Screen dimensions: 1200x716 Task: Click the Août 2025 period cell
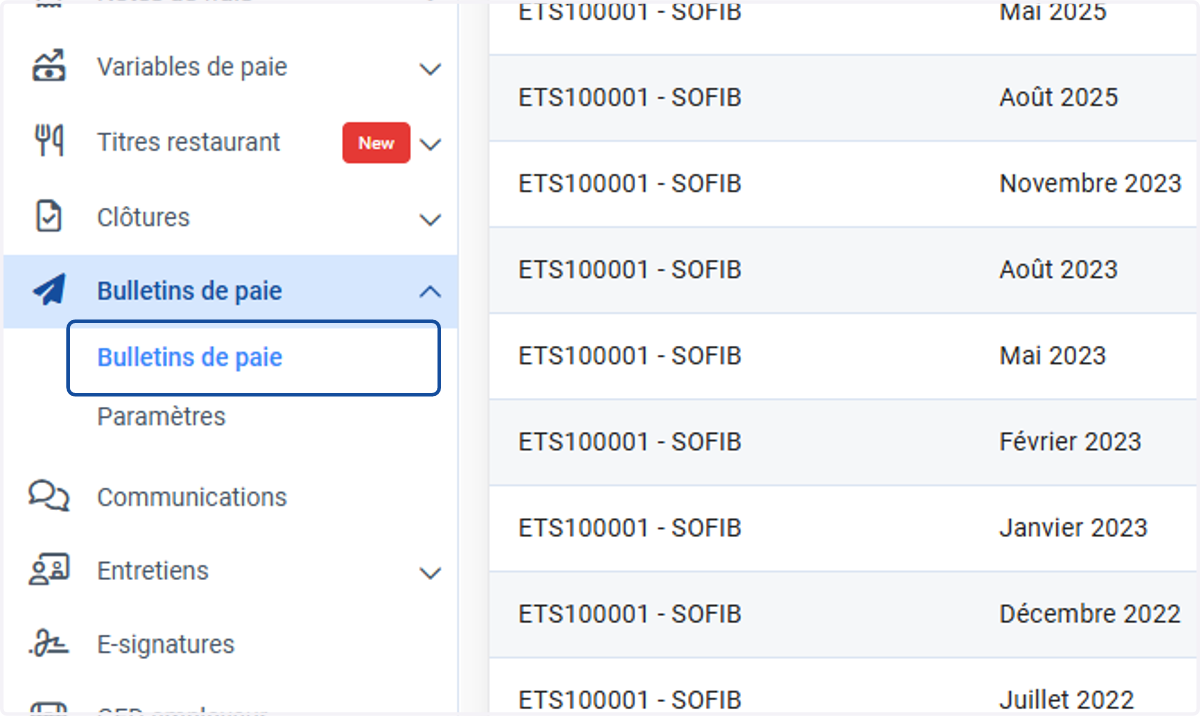click(x=1058, y=97)
